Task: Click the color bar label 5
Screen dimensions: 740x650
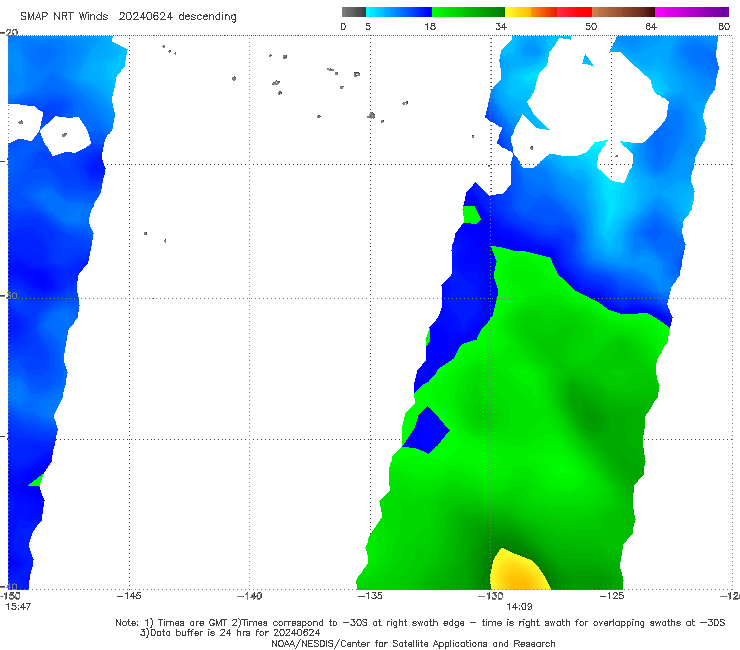Action: click(x=368, y=26)
